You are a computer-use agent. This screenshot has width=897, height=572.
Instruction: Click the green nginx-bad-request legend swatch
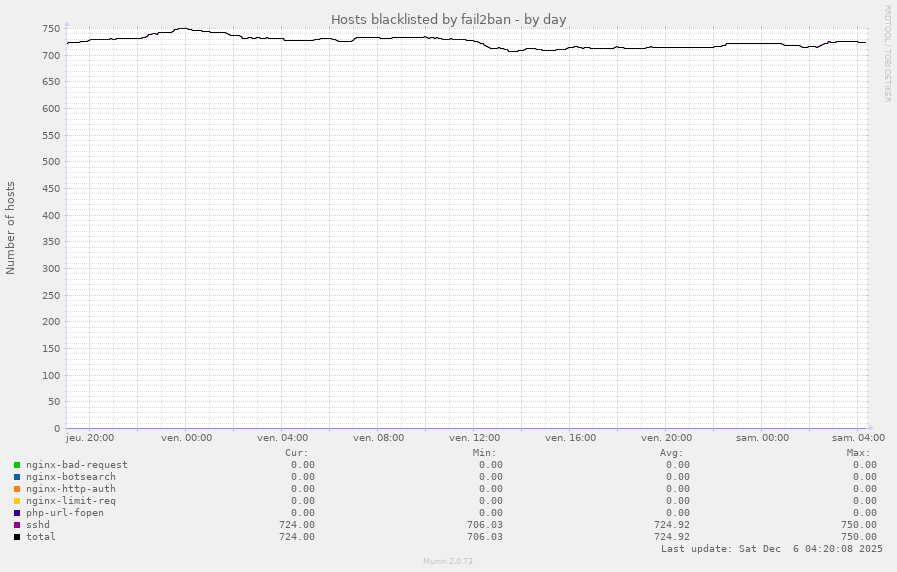point(17,465)
